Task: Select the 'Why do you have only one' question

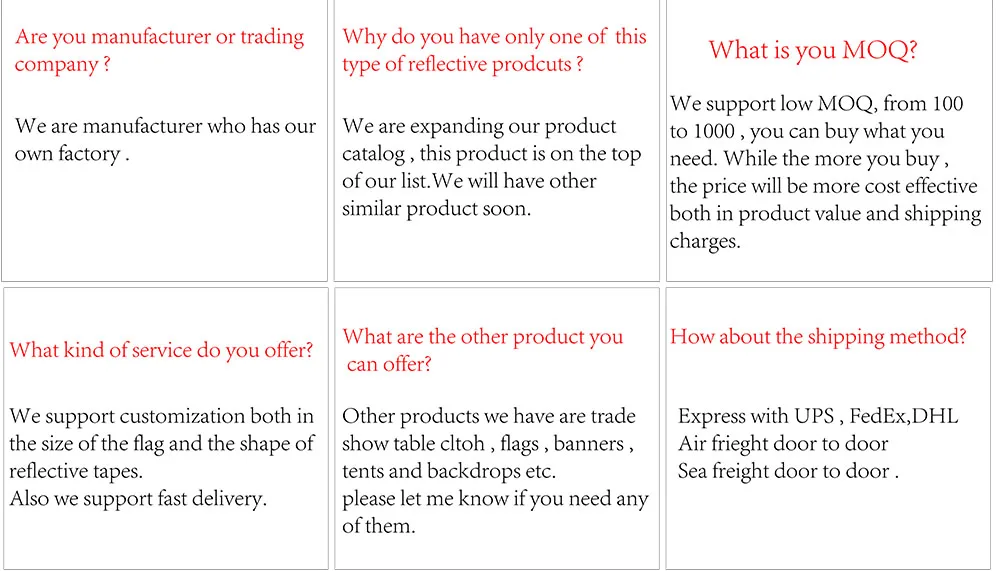Action: (x=494, y=50)
